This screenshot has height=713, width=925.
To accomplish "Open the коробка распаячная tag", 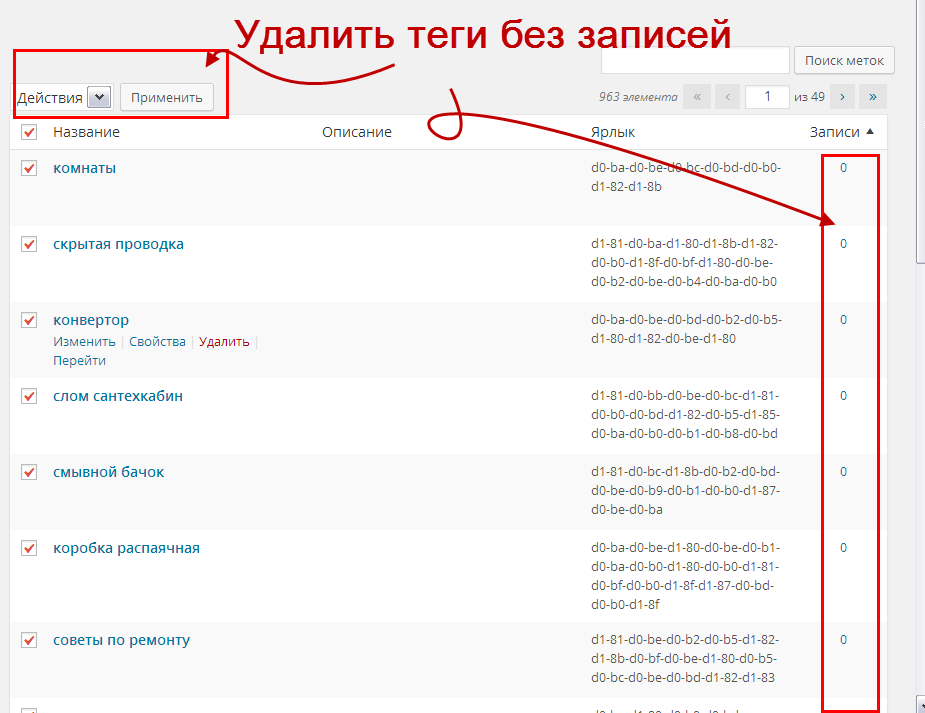I will click(x=126, y=548).
